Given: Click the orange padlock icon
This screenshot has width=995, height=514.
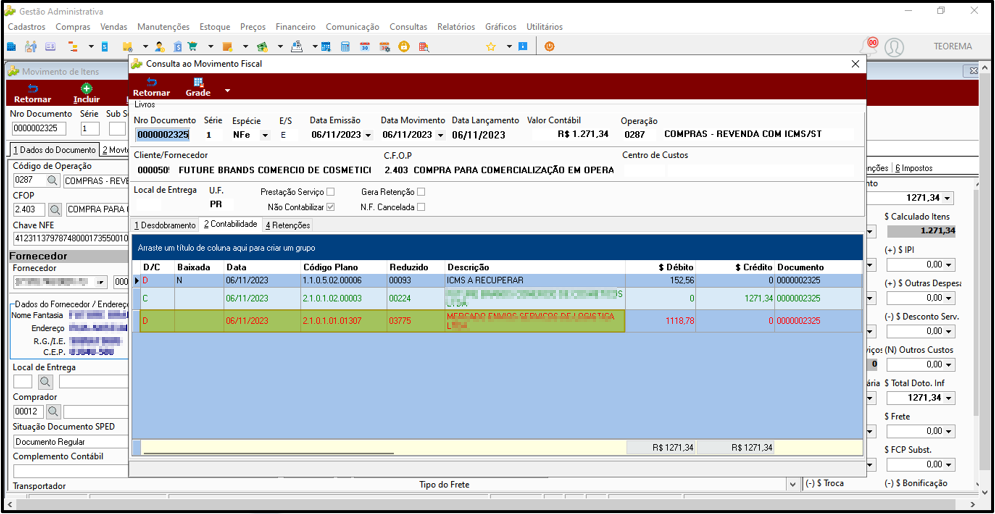Looking at the screenshot, I should click(404, 46).
